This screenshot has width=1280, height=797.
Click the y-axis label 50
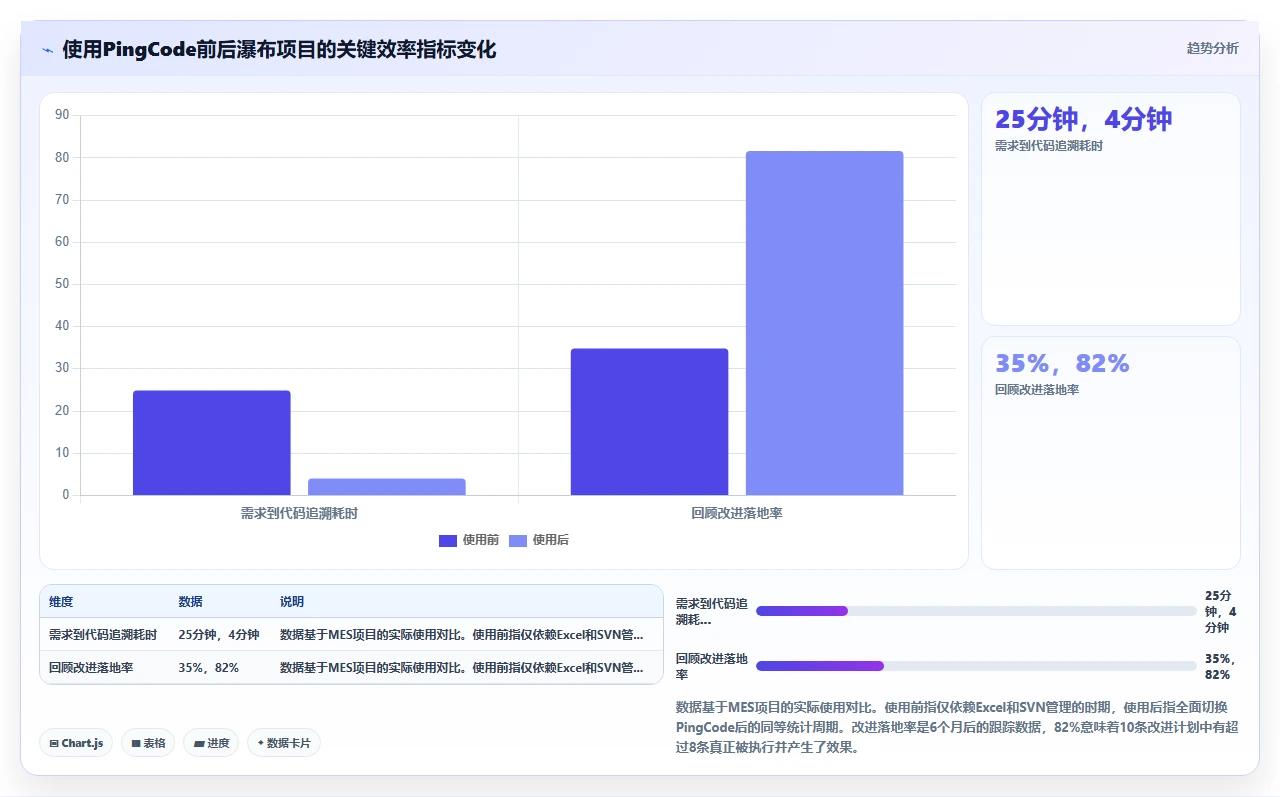(62, 284)
